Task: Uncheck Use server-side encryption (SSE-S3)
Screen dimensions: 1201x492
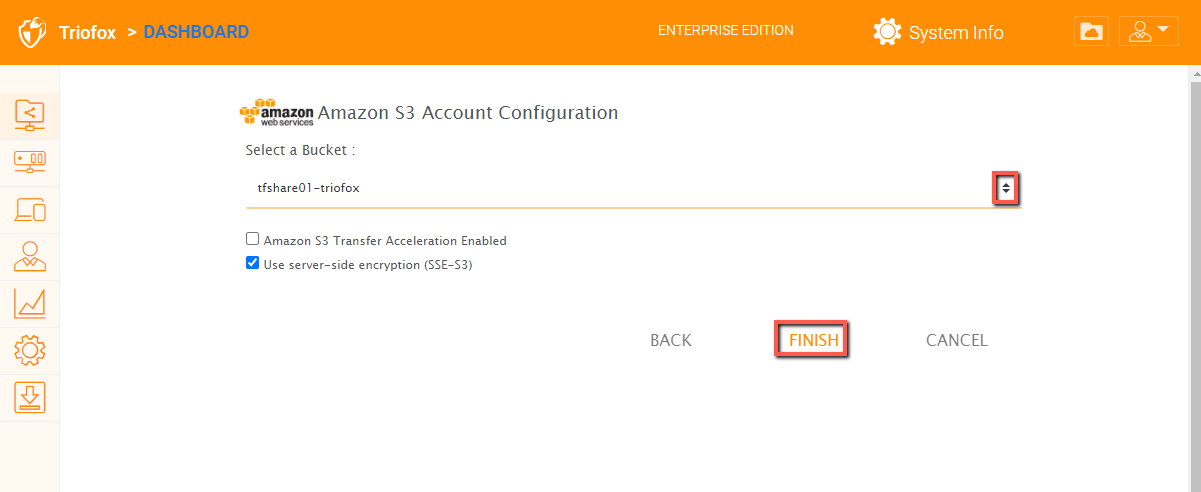Action: (253, 264)
